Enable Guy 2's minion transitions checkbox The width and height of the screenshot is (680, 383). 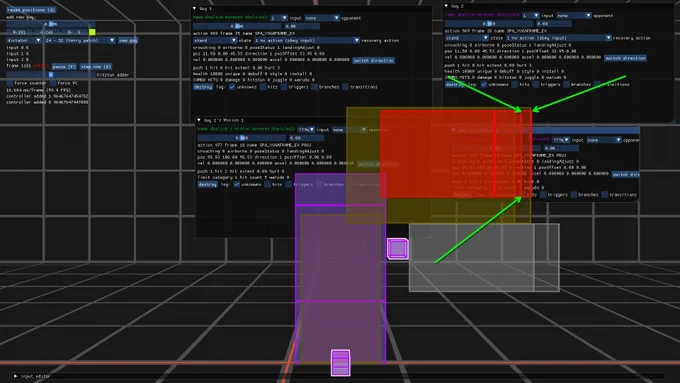click(x=605, y=195)
